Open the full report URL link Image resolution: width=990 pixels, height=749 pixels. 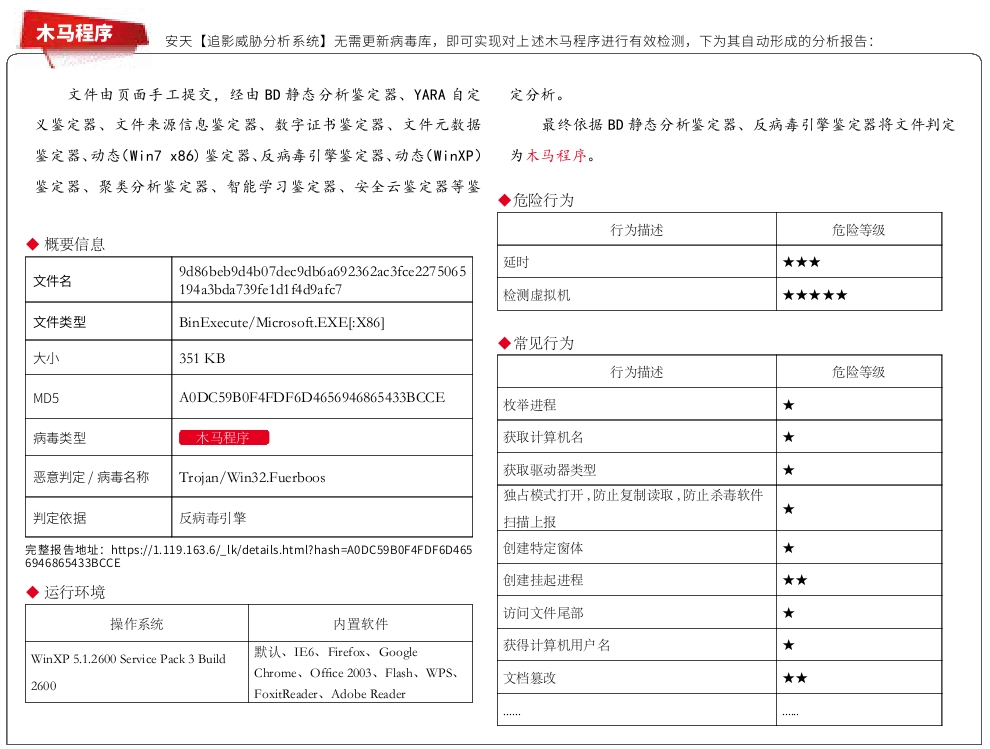(248, 556)
